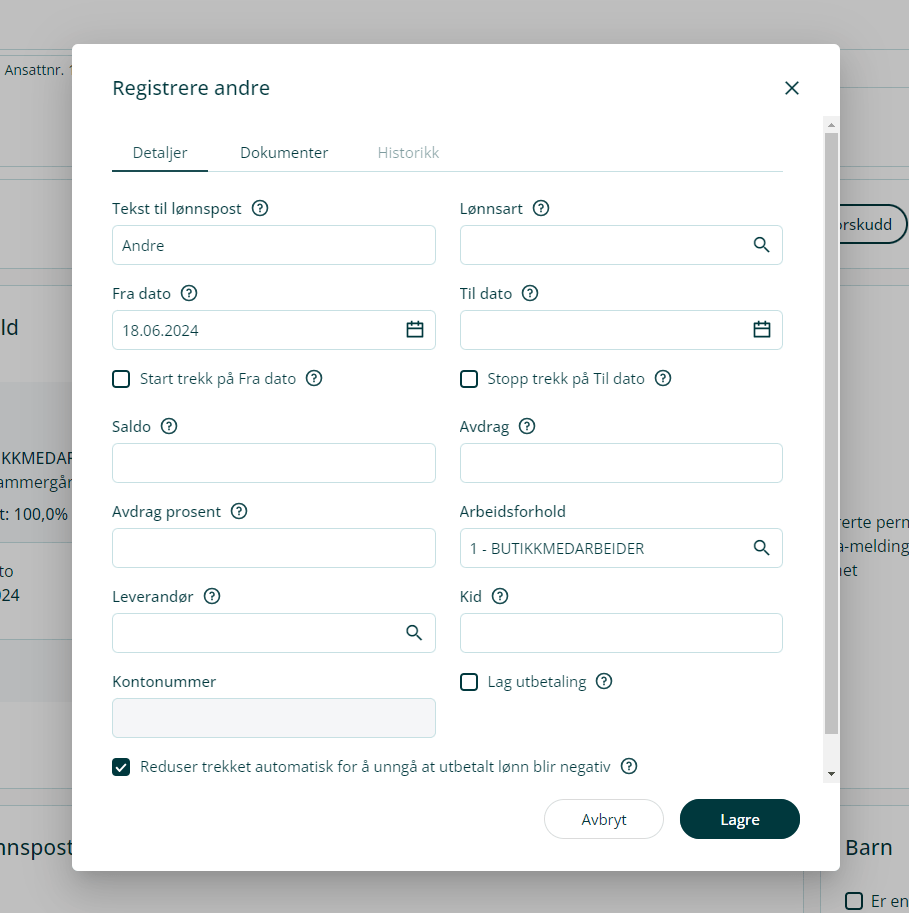Click the help icon next to Lønnsart
The height and width of the screenshot is (913, 909).
[x=541, y=209]
